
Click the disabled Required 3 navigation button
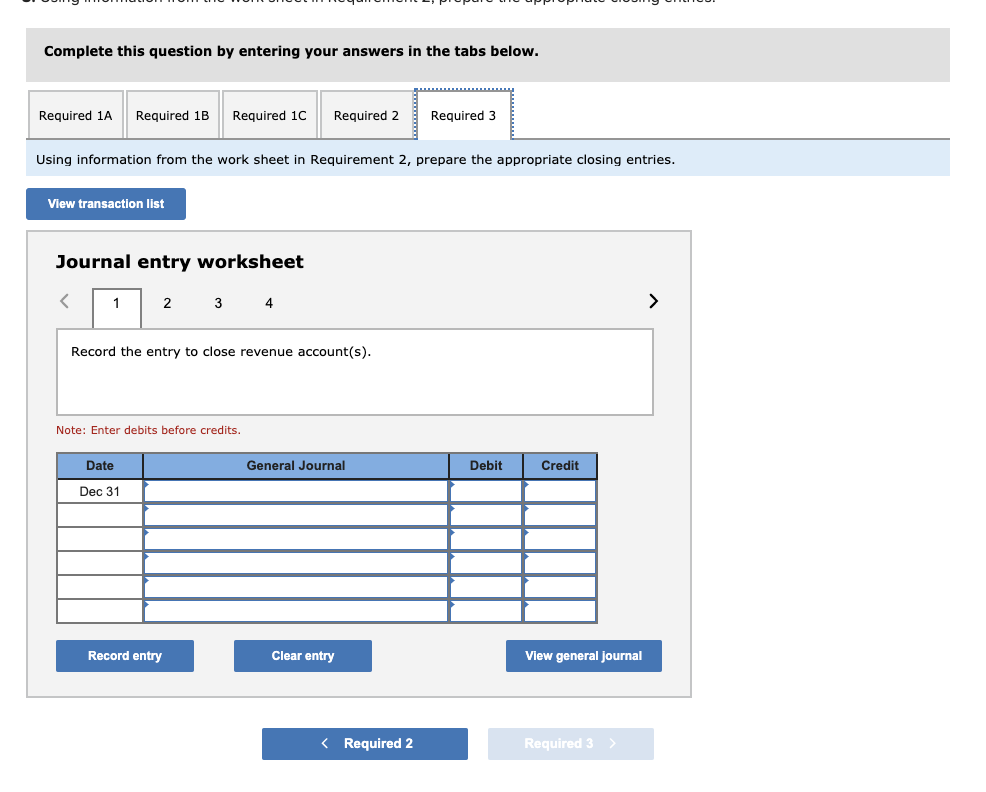click(x=570, y=743)
